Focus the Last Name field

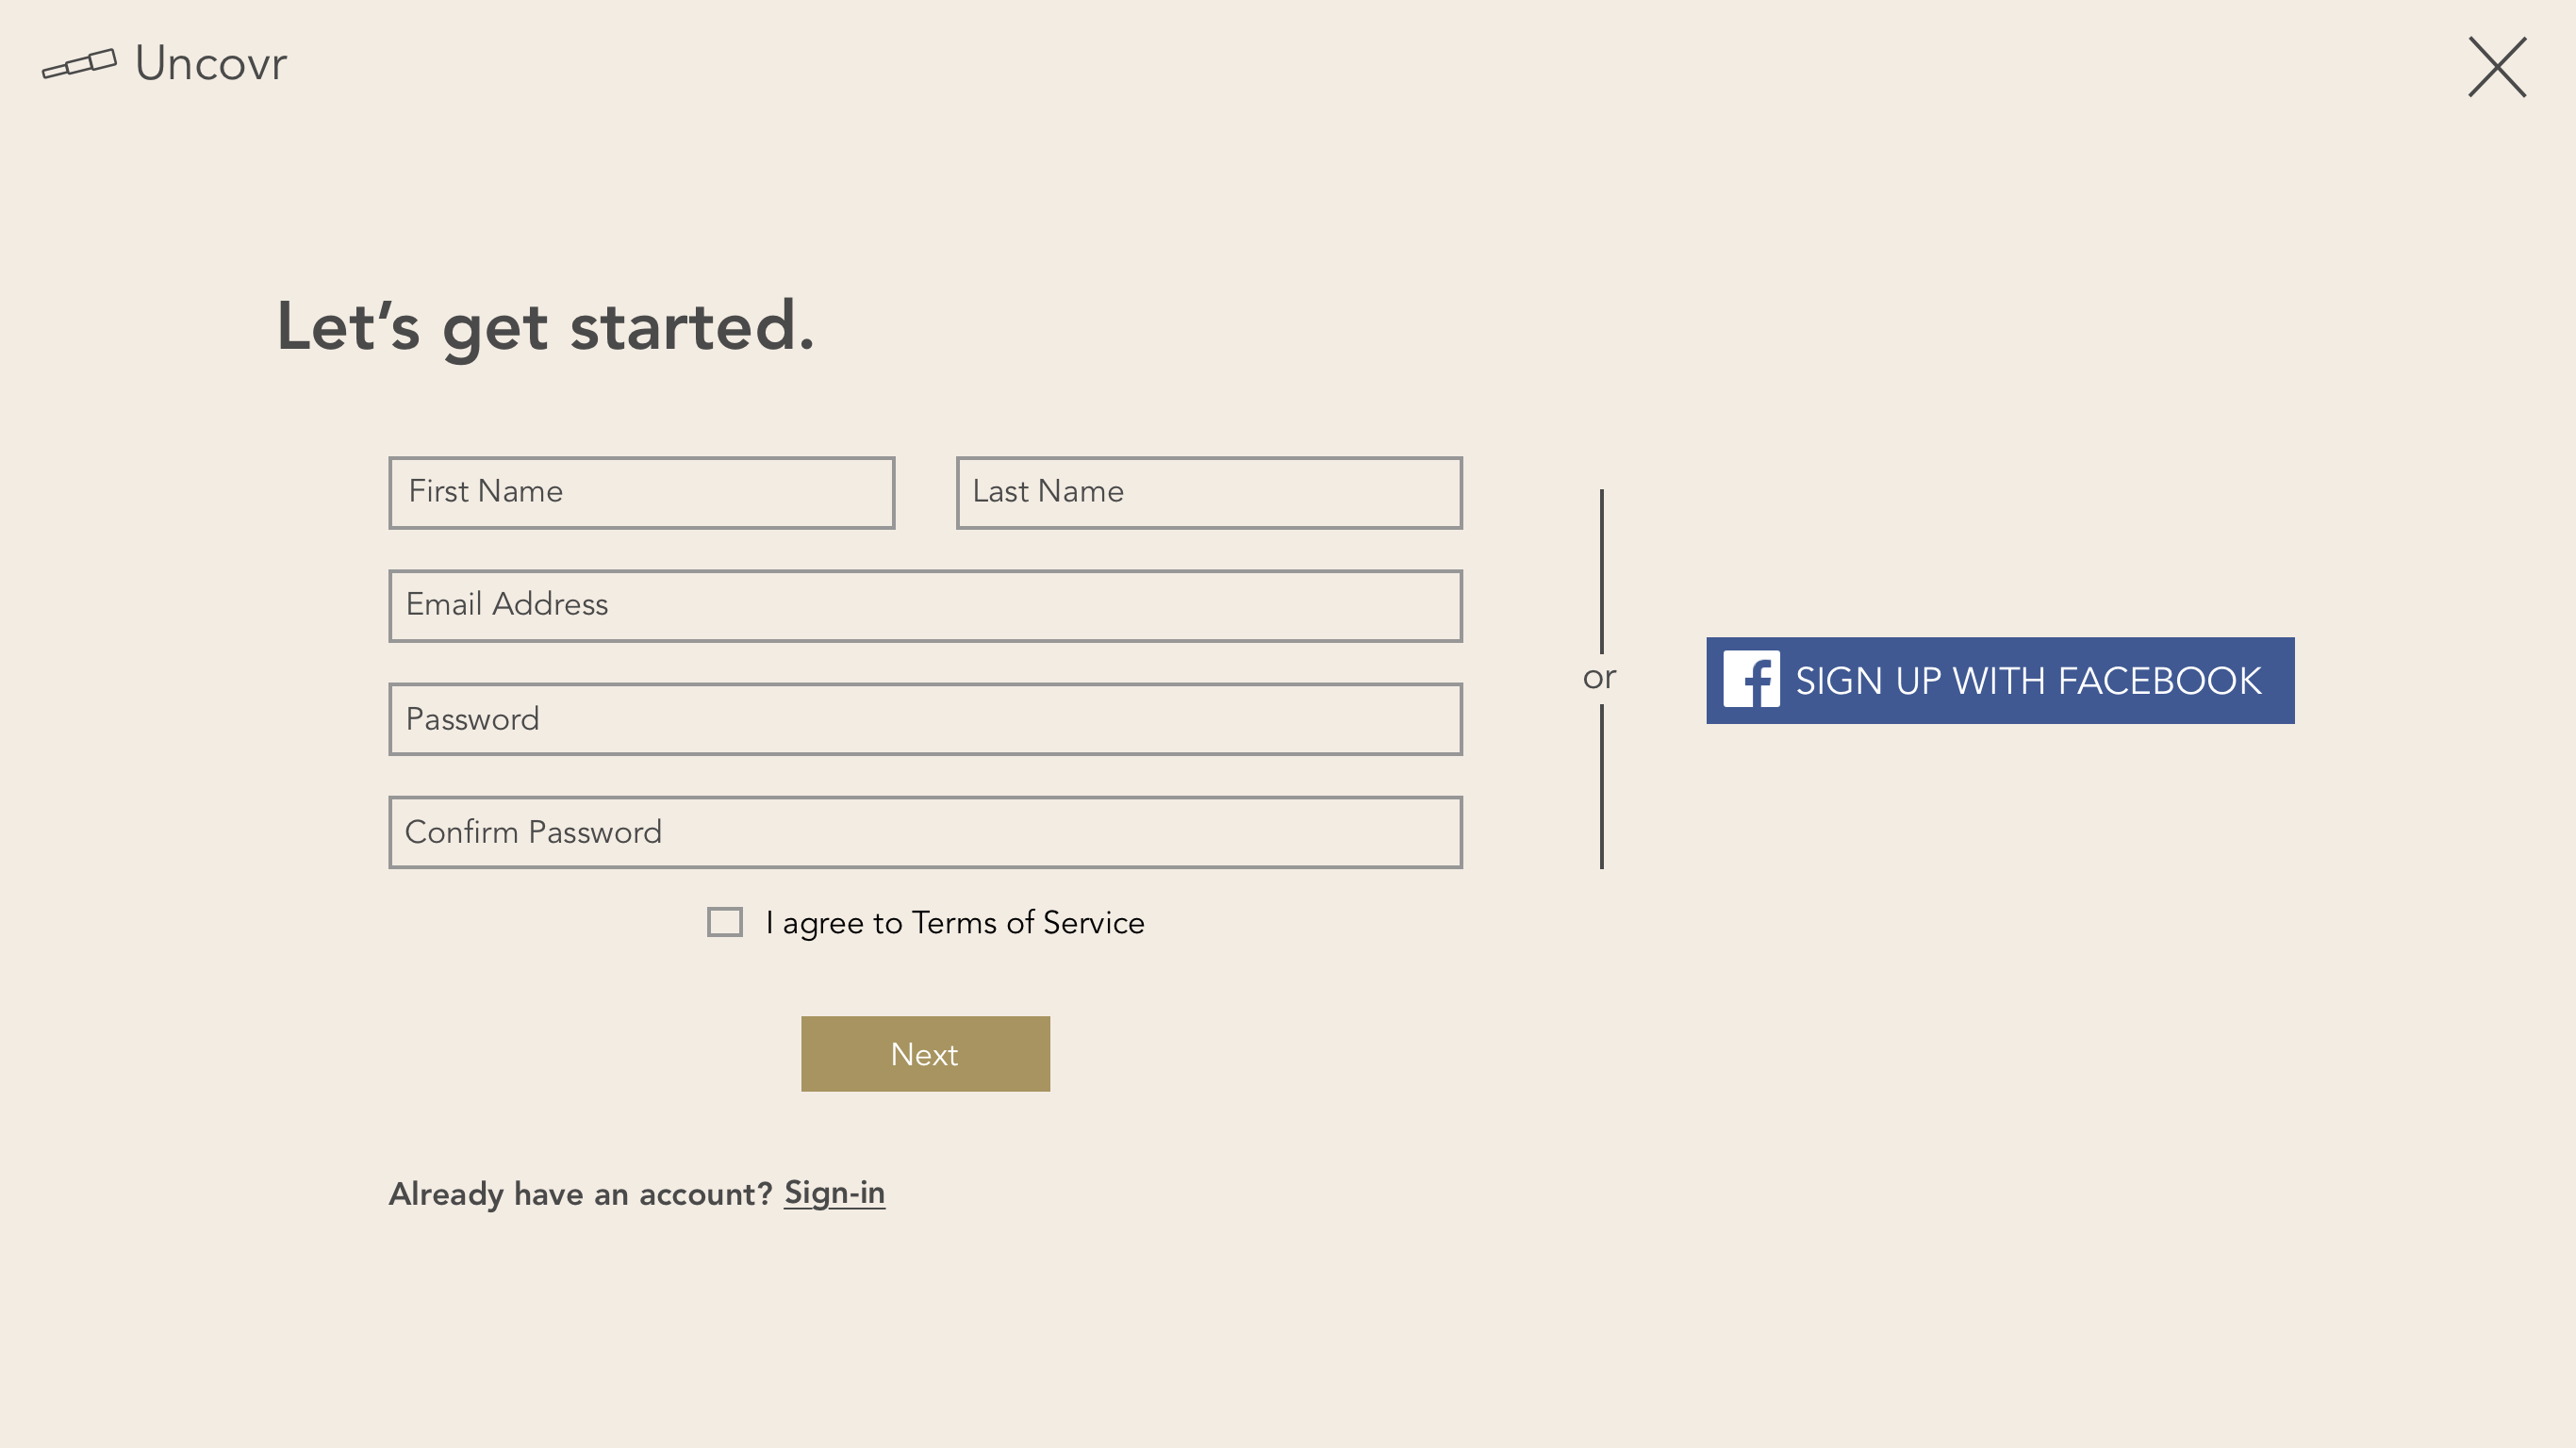point(1209,492)
